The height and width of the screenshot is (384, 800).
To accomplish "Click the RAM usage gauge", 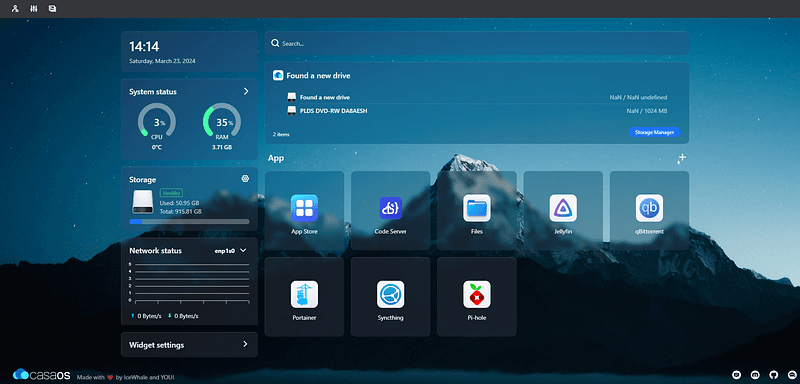I will tap(222, 121).
